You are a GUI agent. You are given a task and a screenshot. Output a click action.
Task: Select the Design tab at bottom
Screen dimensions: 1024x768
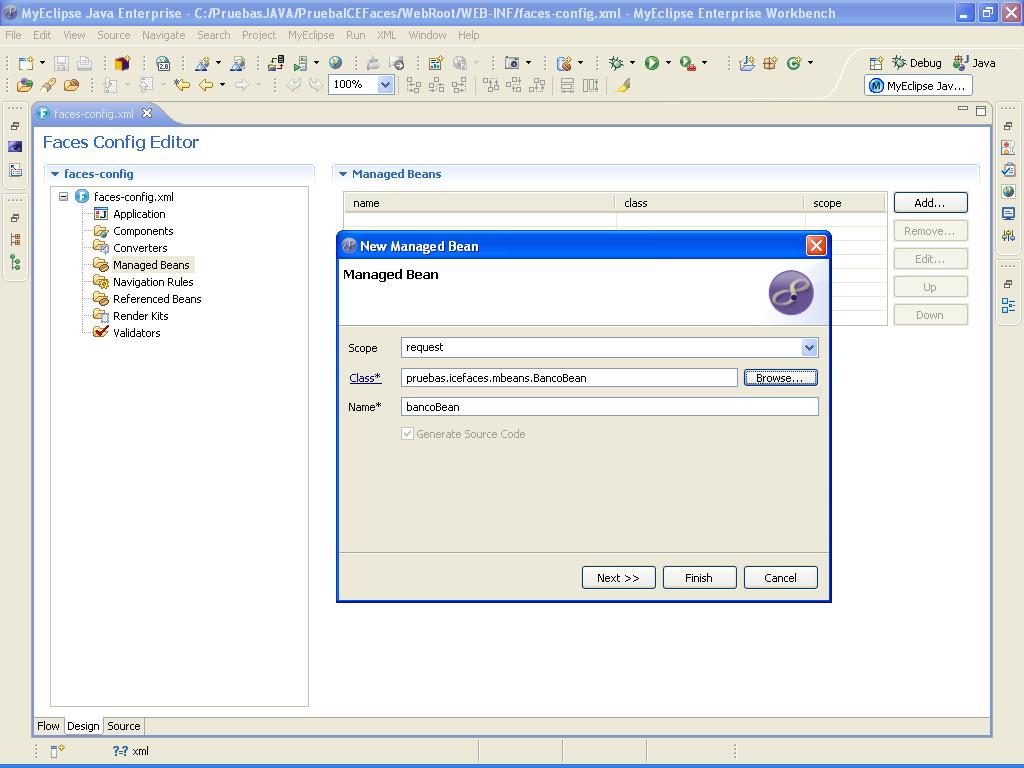click(83, 726)
